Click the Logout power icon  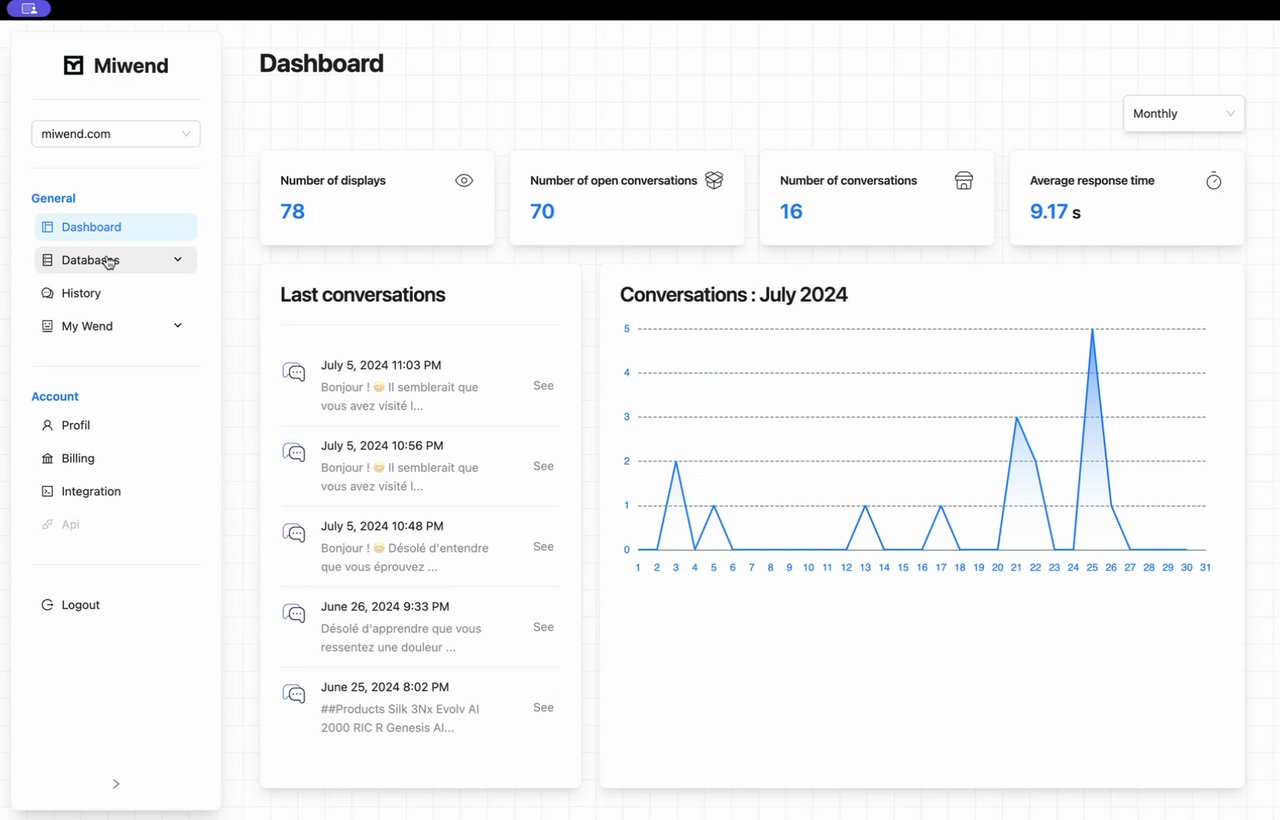(47, 605)
